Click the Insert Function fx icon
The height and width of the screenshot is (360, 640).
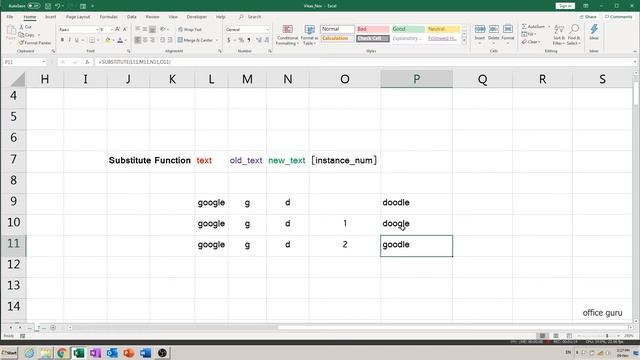[x=87, y=62]
